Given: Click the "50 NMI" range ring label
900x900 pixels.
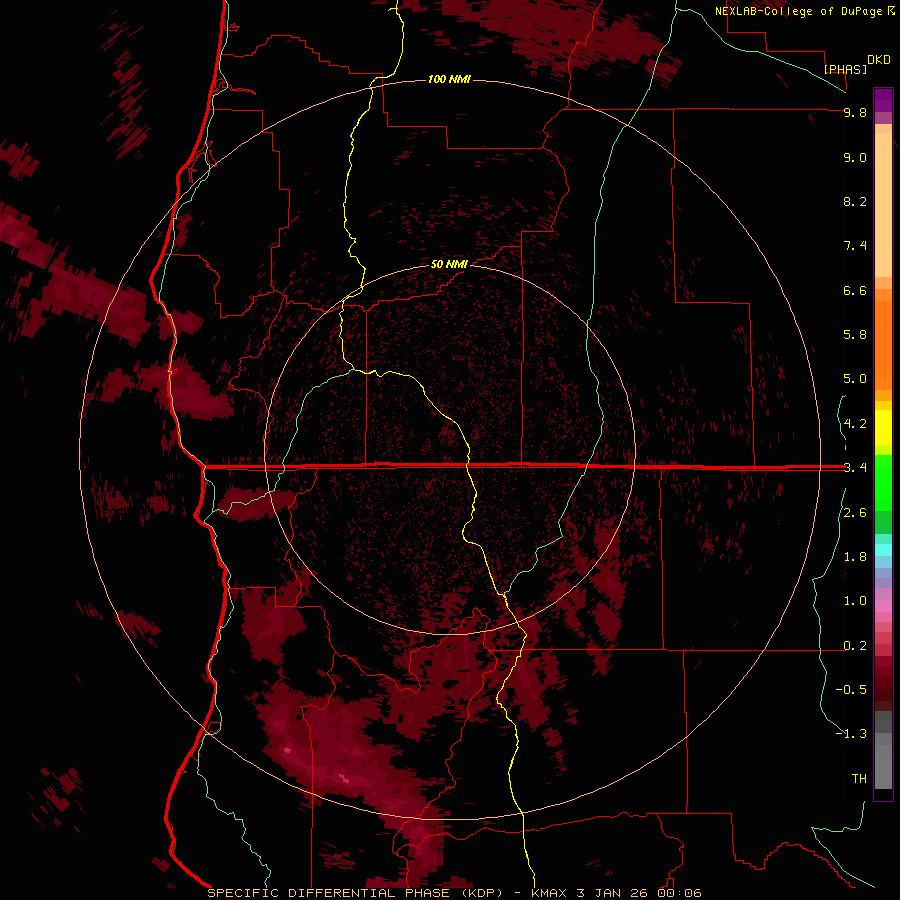Looking at the screenshot, I should click(x=449, y=264).
